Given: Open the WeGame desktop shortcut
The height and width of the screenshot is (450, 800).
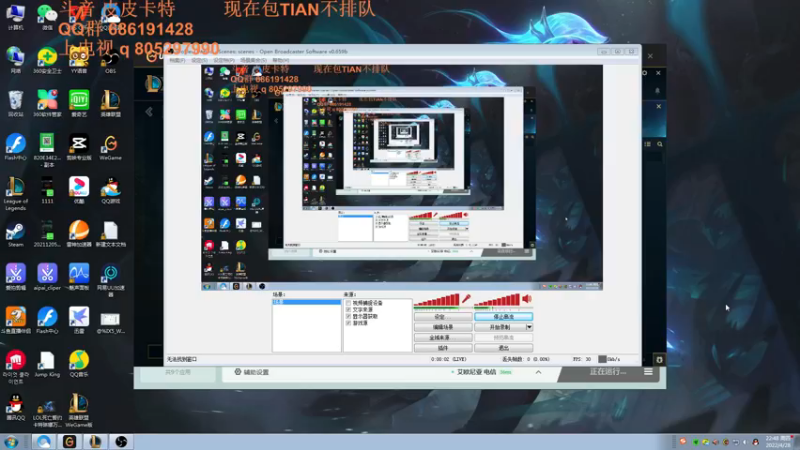Looking at the screenshot, I should pos(110,147).
